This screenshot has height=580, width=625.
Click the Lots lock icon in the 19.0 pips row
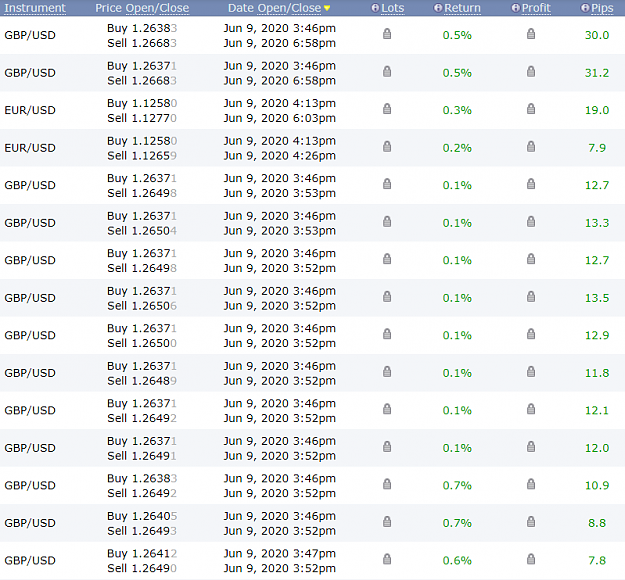click(x=387, y=109)
